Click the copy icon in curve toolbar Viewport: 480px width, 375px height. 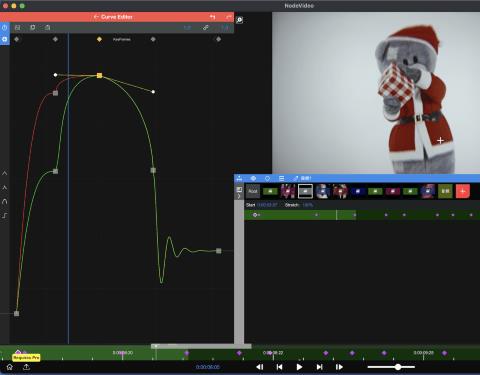pos(33,28)
